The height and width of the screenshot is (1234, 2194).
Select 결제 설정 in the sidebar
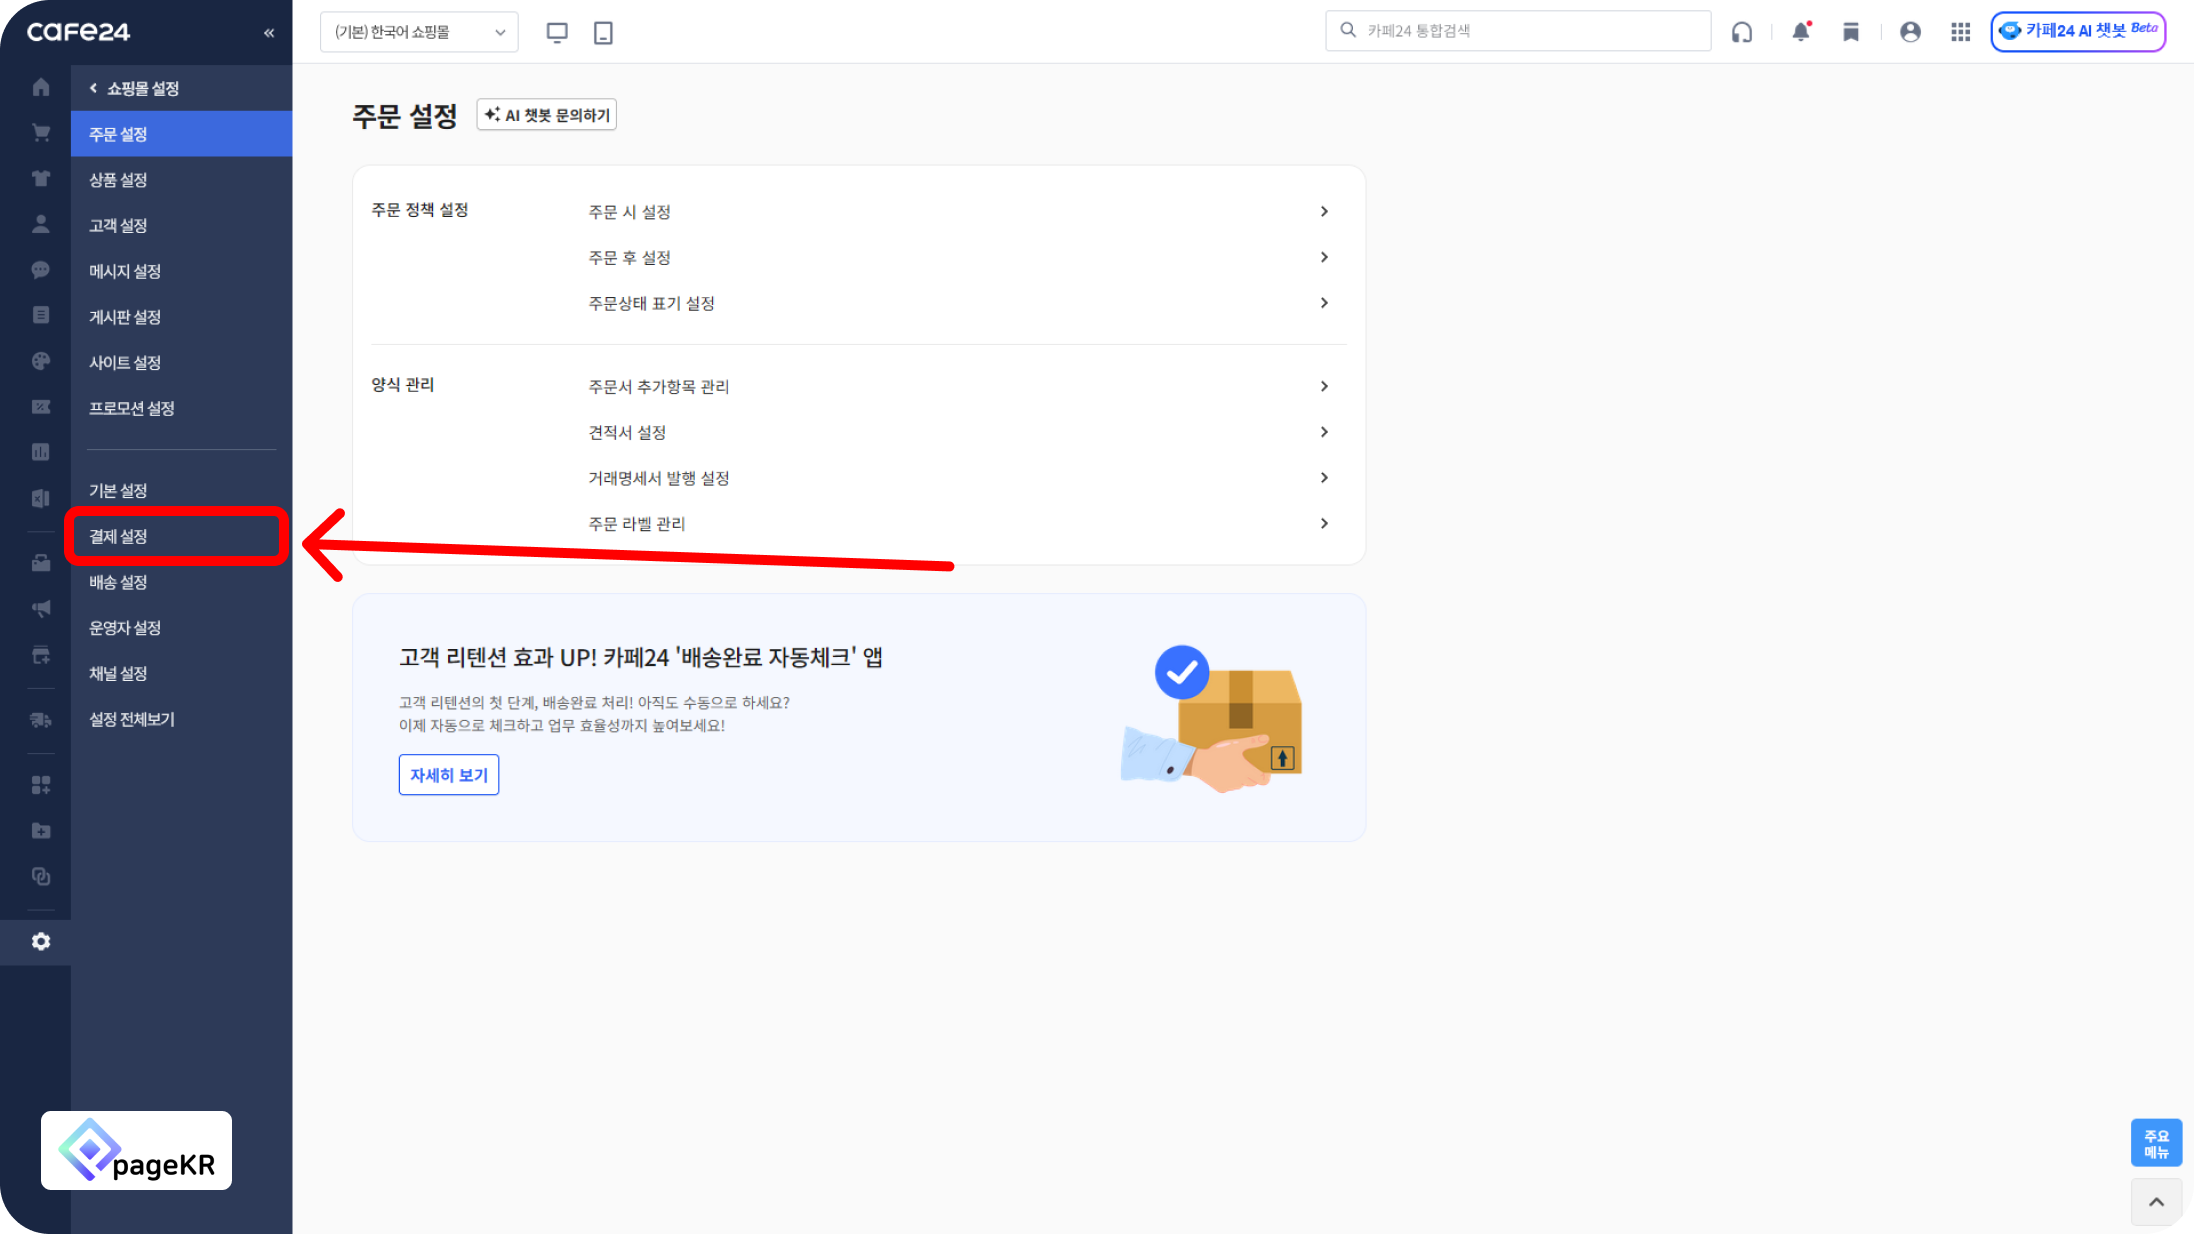click(x=177, y=536)
